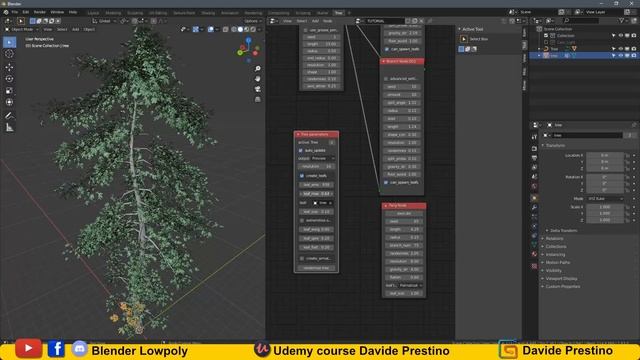Open the Output properties tab icon
The width and height of the screenshot is (640, 360).
click(534, 158)
